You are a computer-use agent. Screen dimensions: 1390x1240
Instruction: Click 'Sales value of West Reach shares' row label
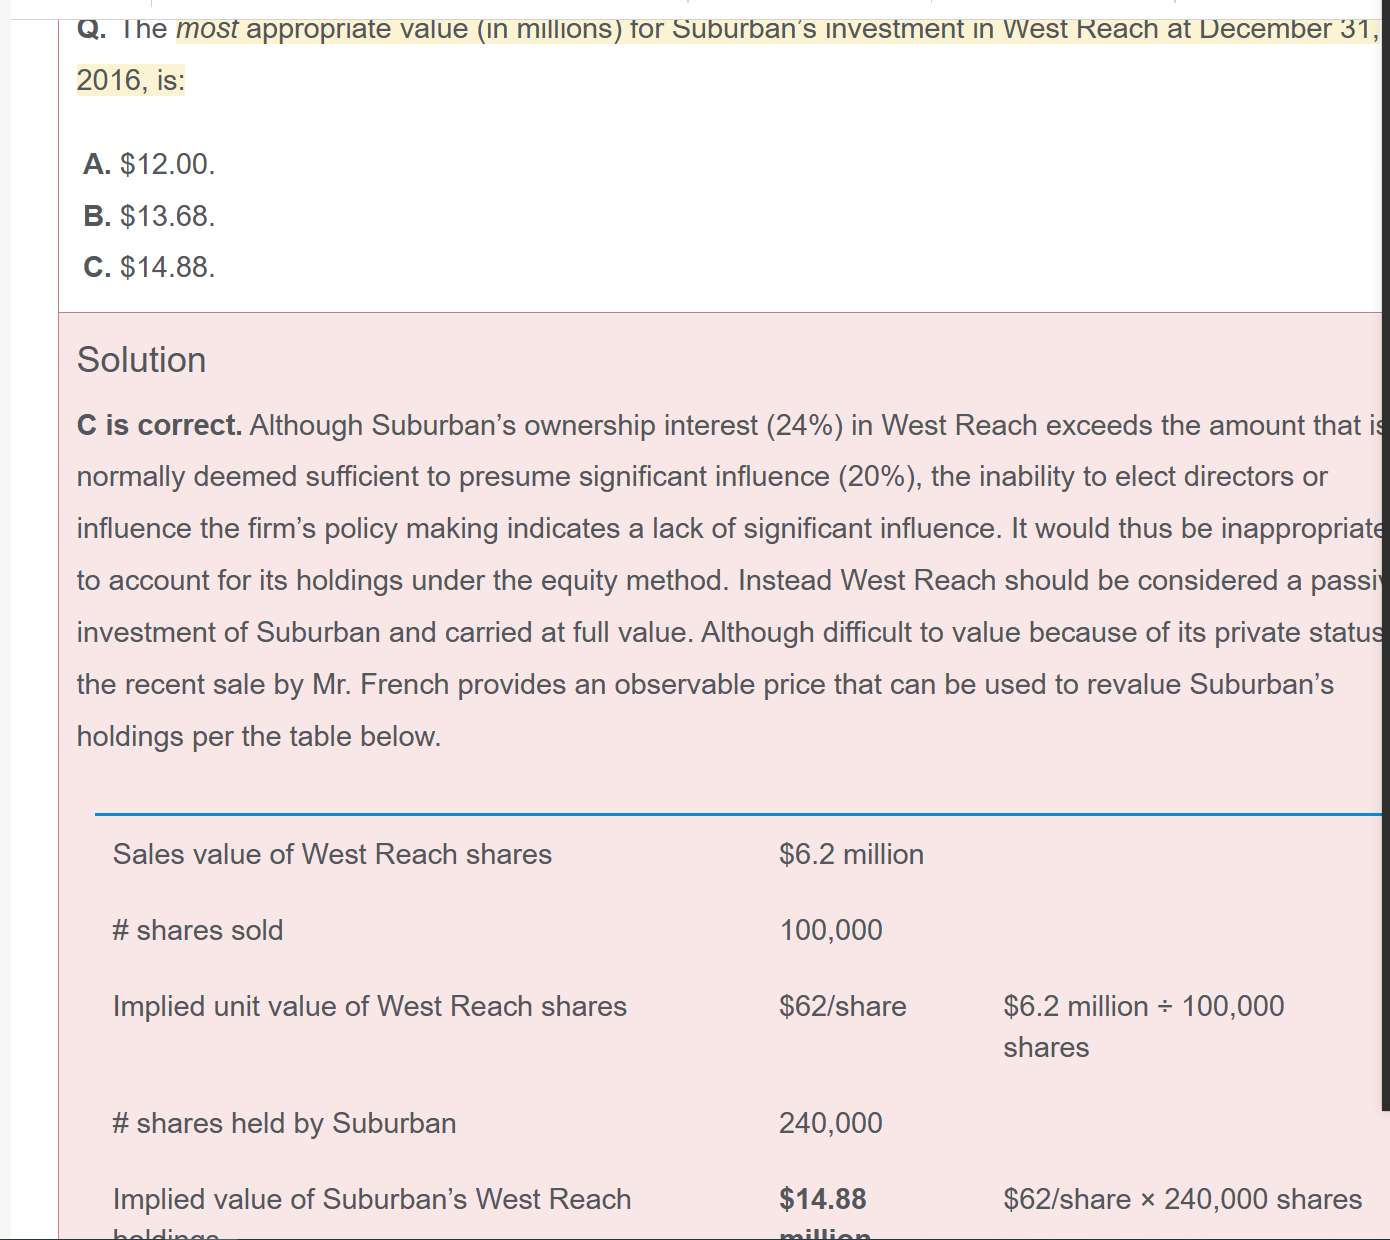coord(332,854)
